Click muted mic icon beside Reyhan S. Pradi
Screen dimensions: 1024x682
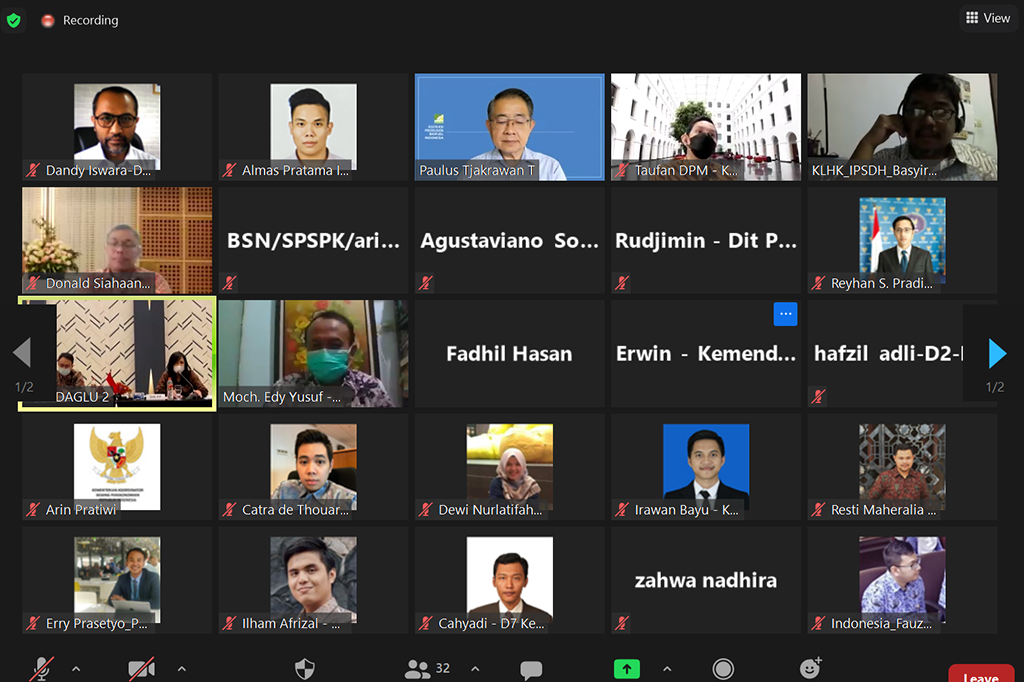tap(818, 283)
